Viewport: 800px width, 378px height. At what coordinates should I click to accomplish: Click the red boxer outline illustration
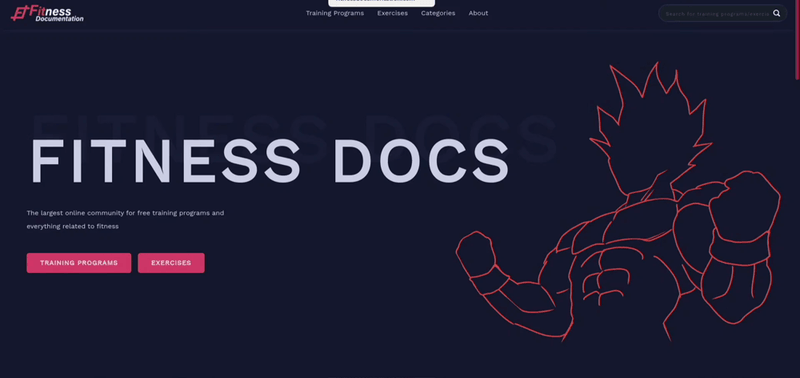[618, 202]
